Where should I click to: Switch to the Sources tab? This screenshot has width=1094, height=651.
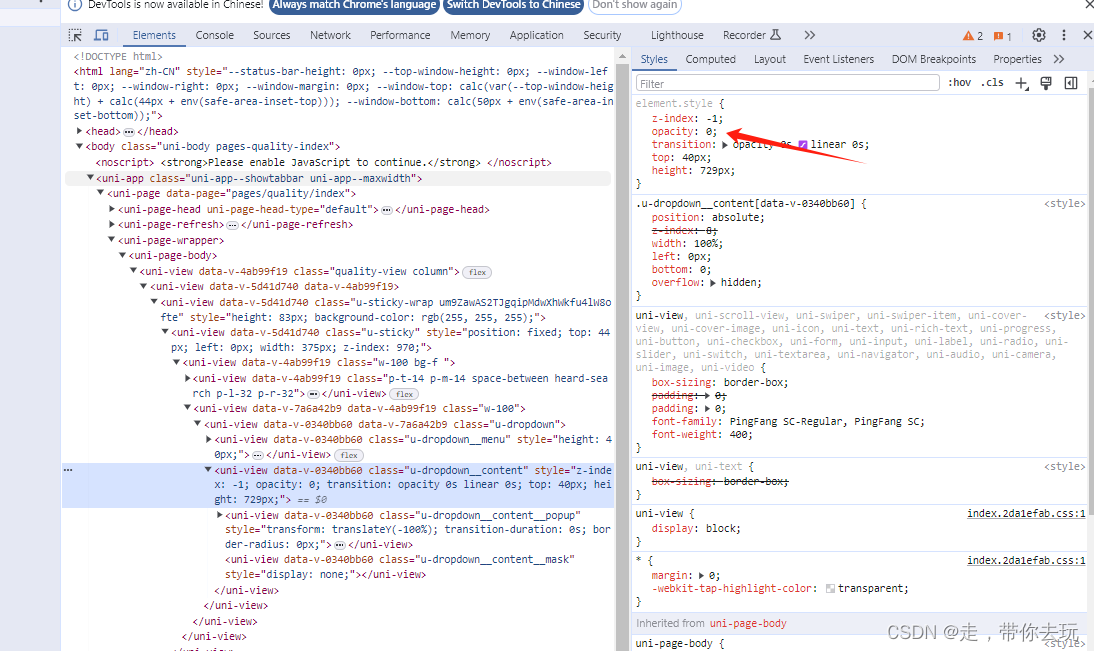[x=271, y=35]
